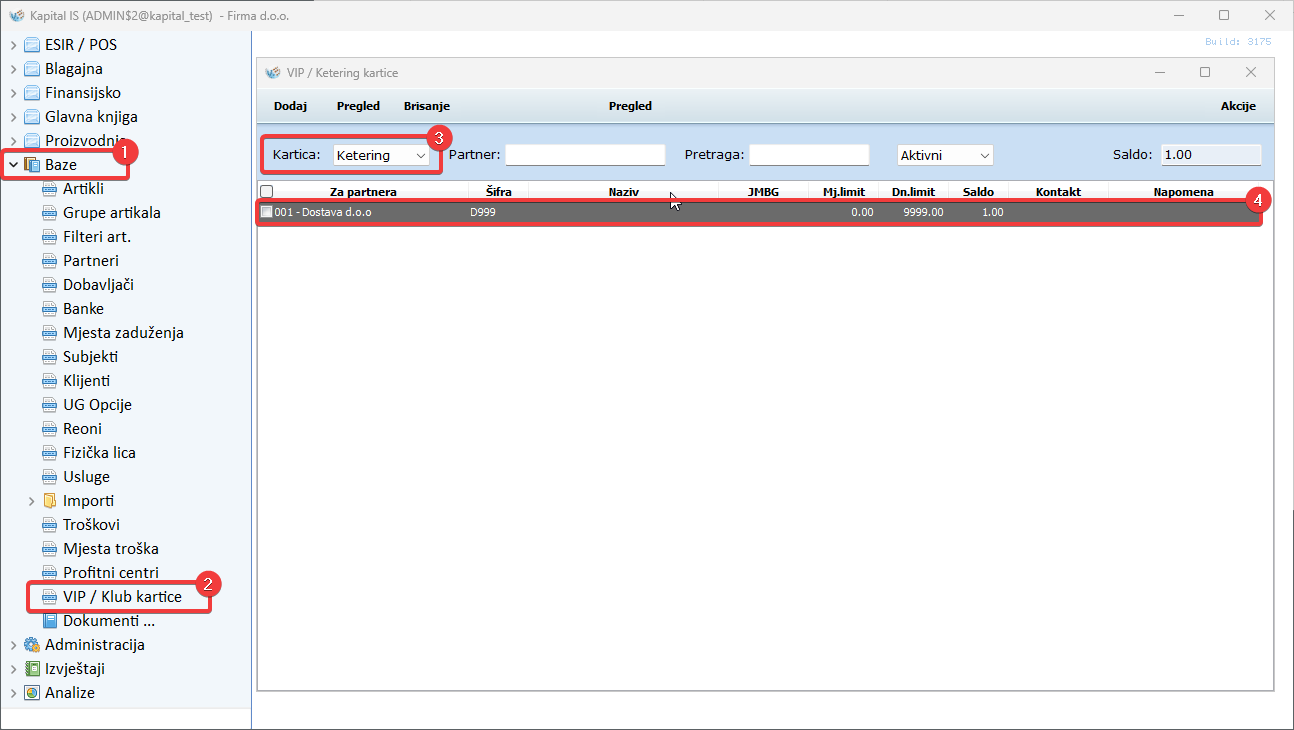Click the Importi folder icon
The image size is (1294, 730).
click(x=50, y=501)
